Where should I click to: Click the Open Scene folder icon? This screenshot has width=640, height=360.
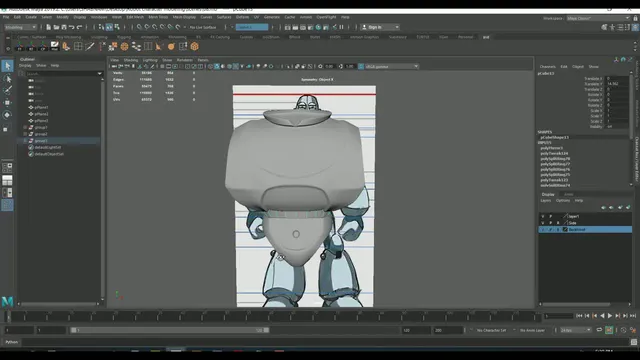(56, 27)
